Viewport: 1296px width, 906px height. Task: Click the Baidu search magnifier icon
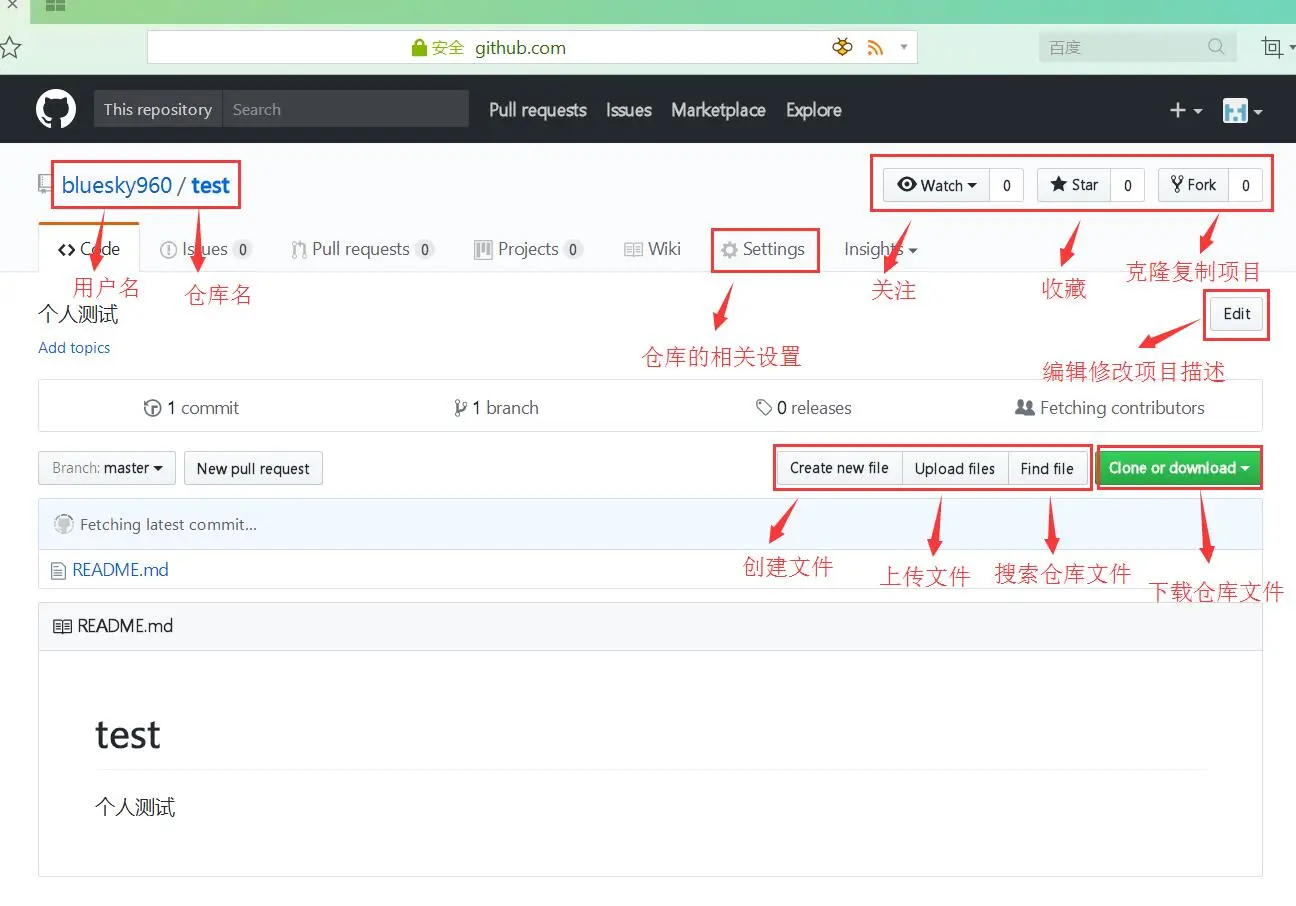(1216, 47)
